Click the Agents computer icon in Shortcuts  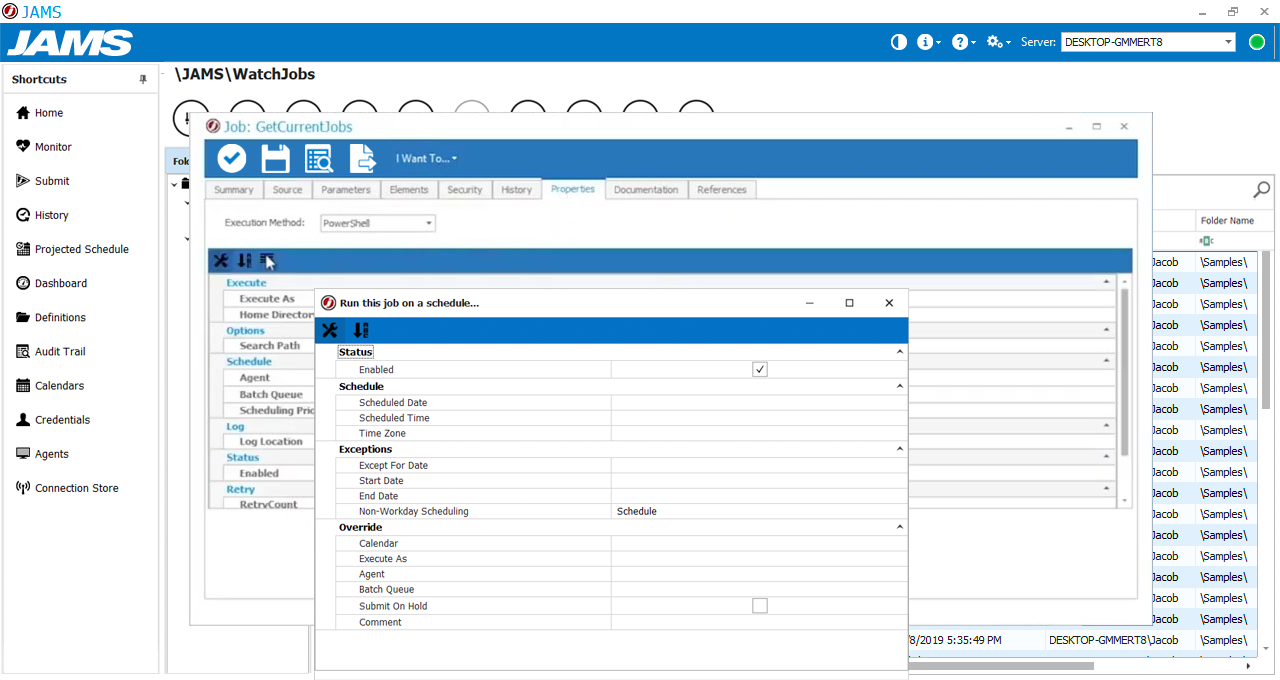coord(24,454)
